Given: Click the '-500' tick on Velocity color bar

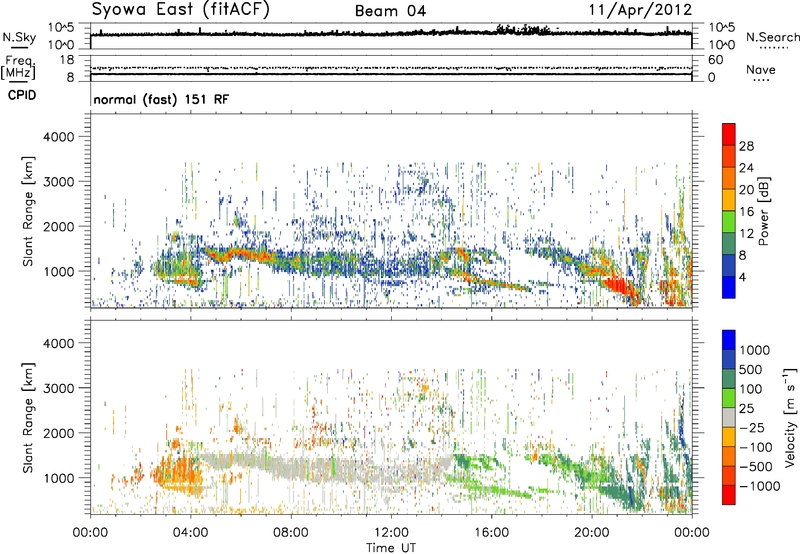Looking at the screenshot, I should [755, 467].
